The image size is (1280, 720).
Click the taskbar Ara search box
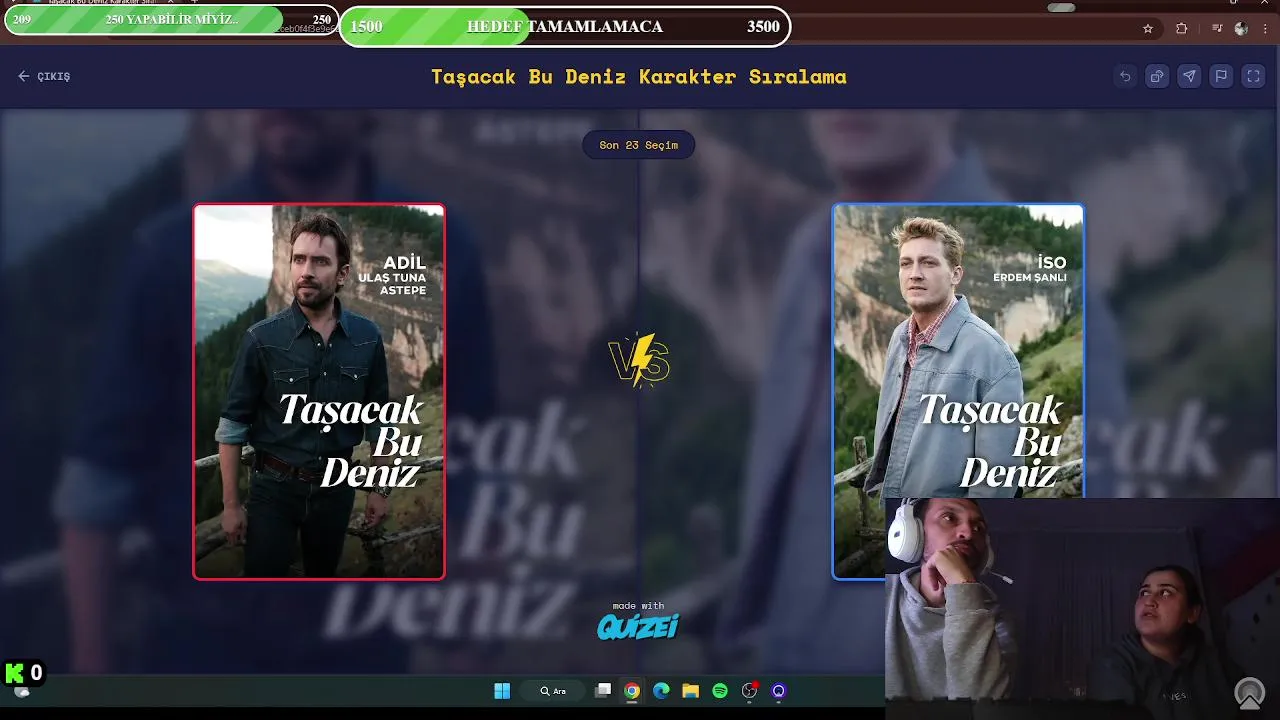553,691
